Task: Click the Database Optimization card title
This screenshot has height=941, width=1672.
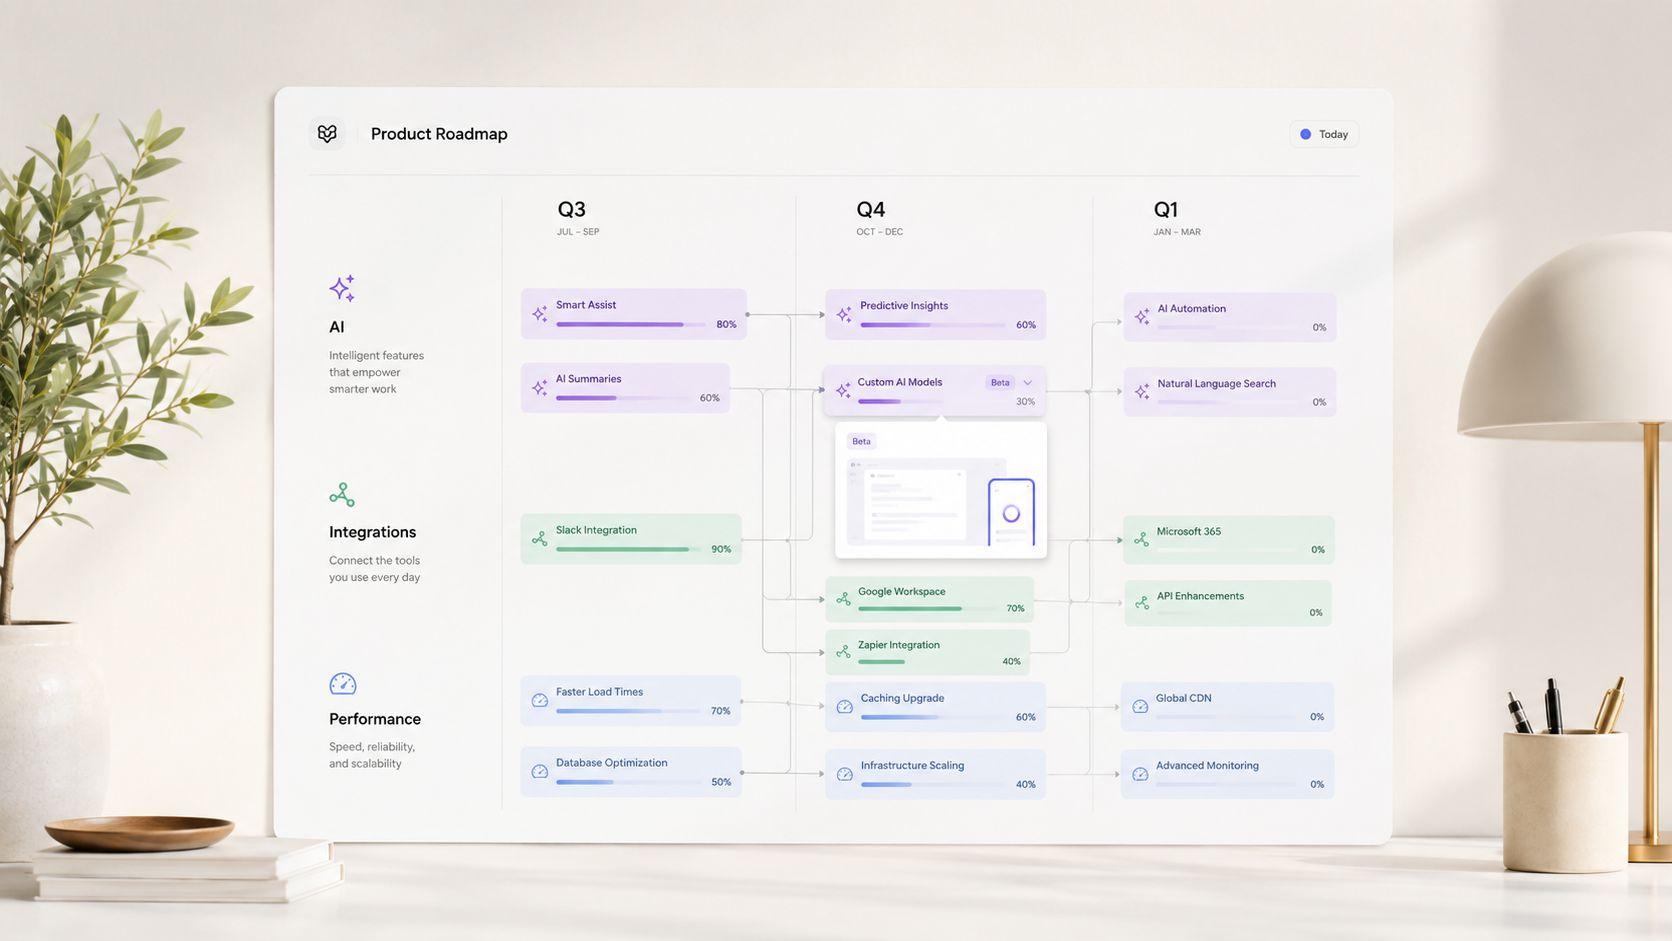Action: [611, 763]
